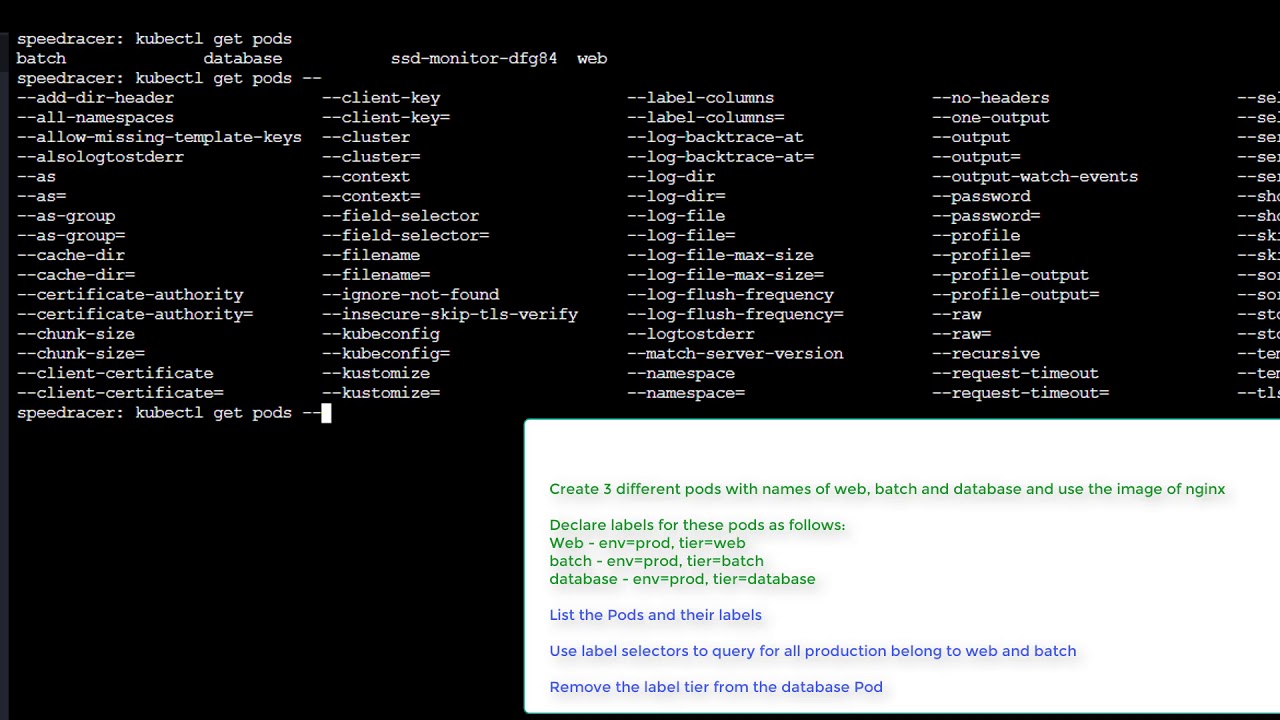The image size is (1280, 720).
Task: Select the 'batch' pod name in the output
Action: tap(41, 59)
